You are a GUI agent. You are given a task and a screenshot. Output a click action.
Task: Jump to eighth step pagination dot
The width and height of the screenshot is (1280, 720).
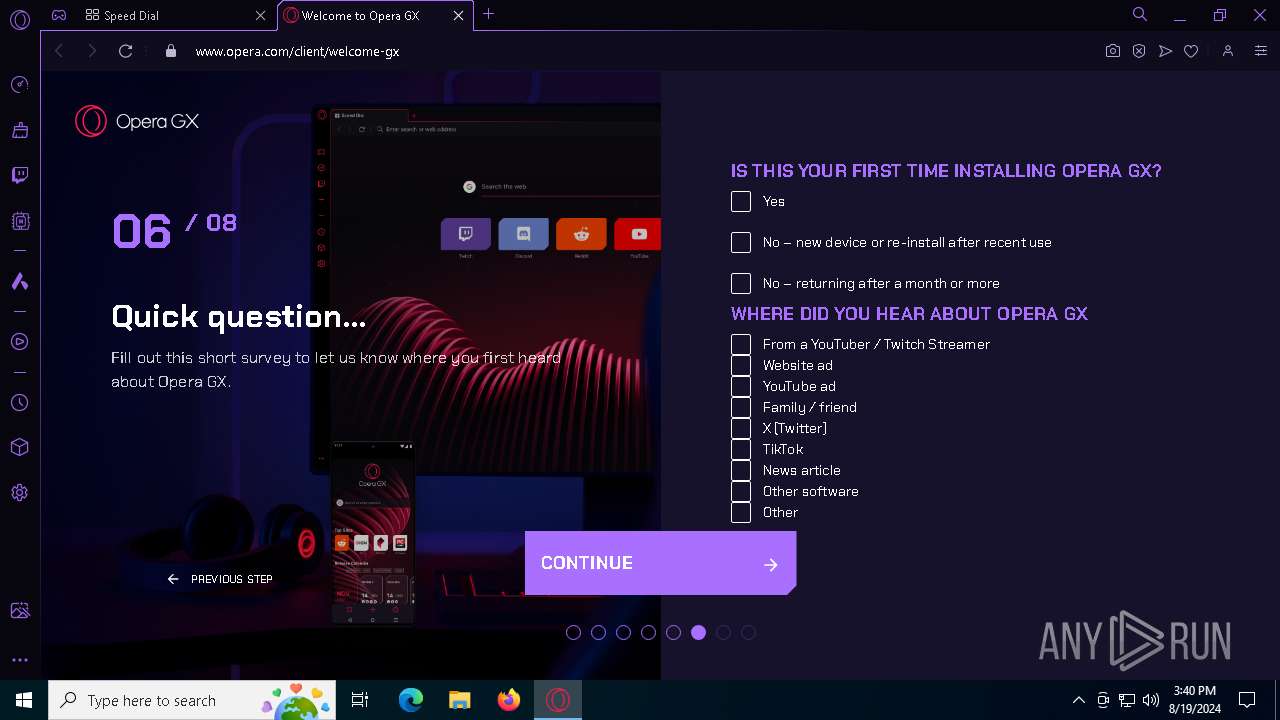click(x=748, y=632)
